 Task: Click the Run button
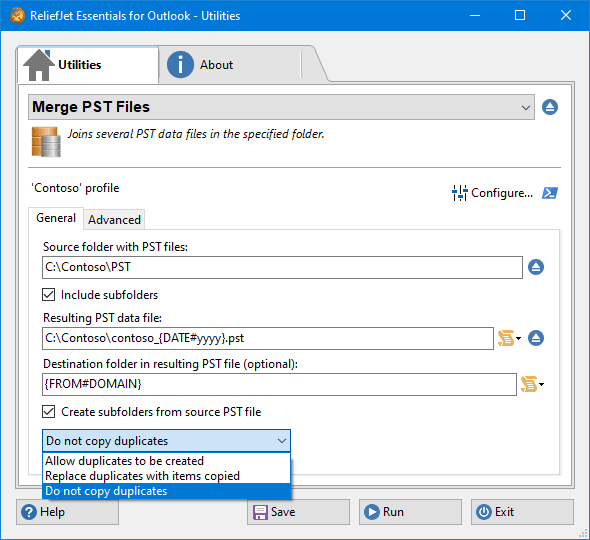coord(410,512)
